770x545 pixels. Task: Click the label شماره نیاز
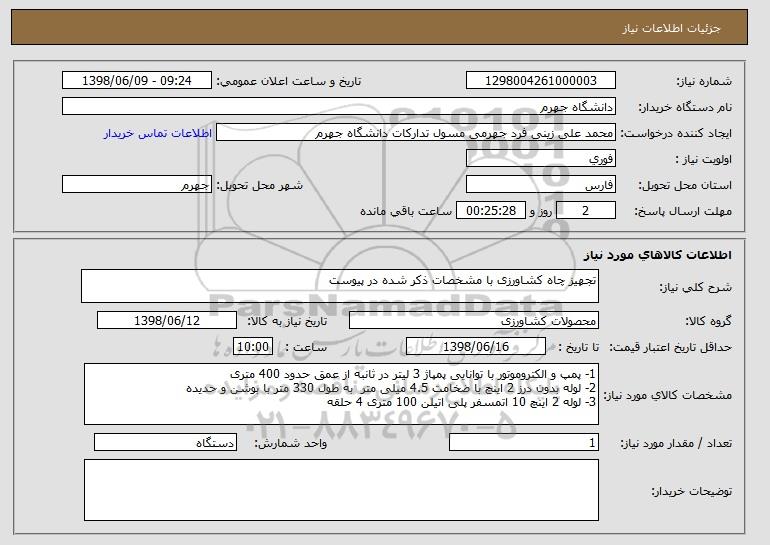704,81
